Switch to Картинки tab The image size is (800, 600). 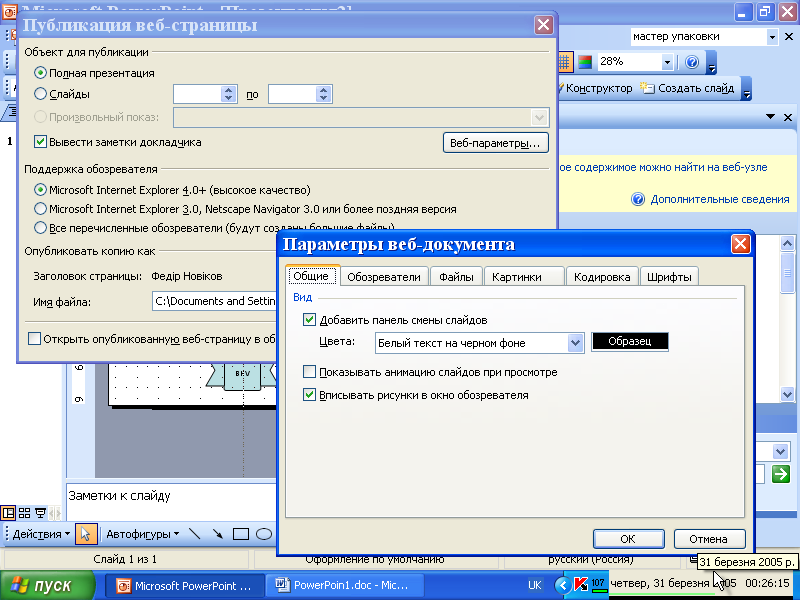click(523, 277)
